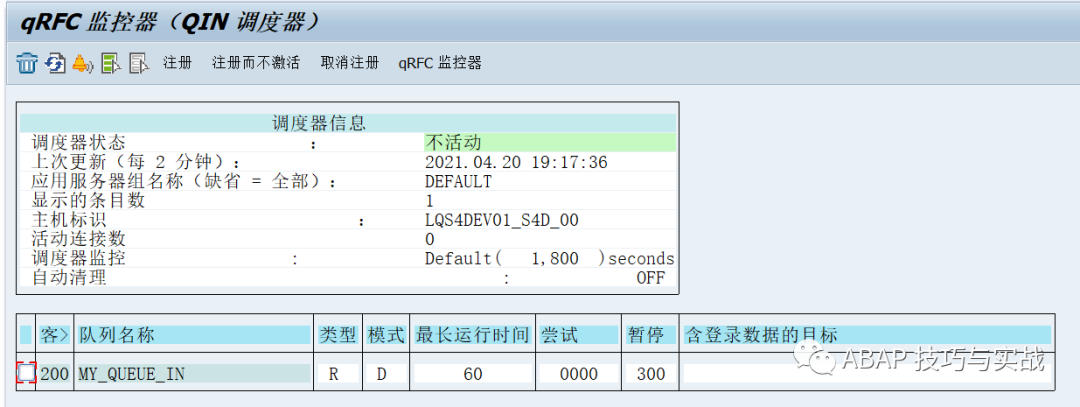This screenshot has height=407, width=1080.
Task: Click the refresh icon in toolbar
Action: (55, 63)
